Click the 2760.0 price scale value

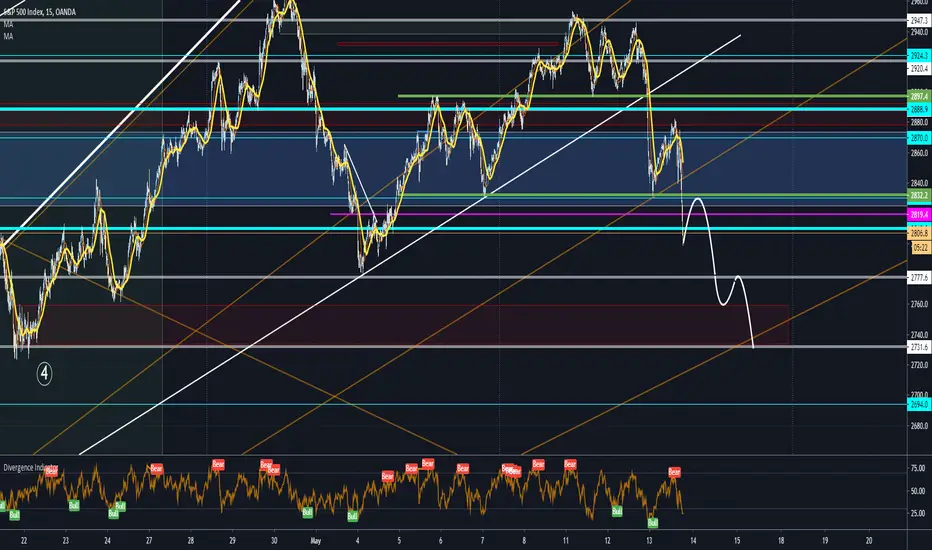pos(920,304)
